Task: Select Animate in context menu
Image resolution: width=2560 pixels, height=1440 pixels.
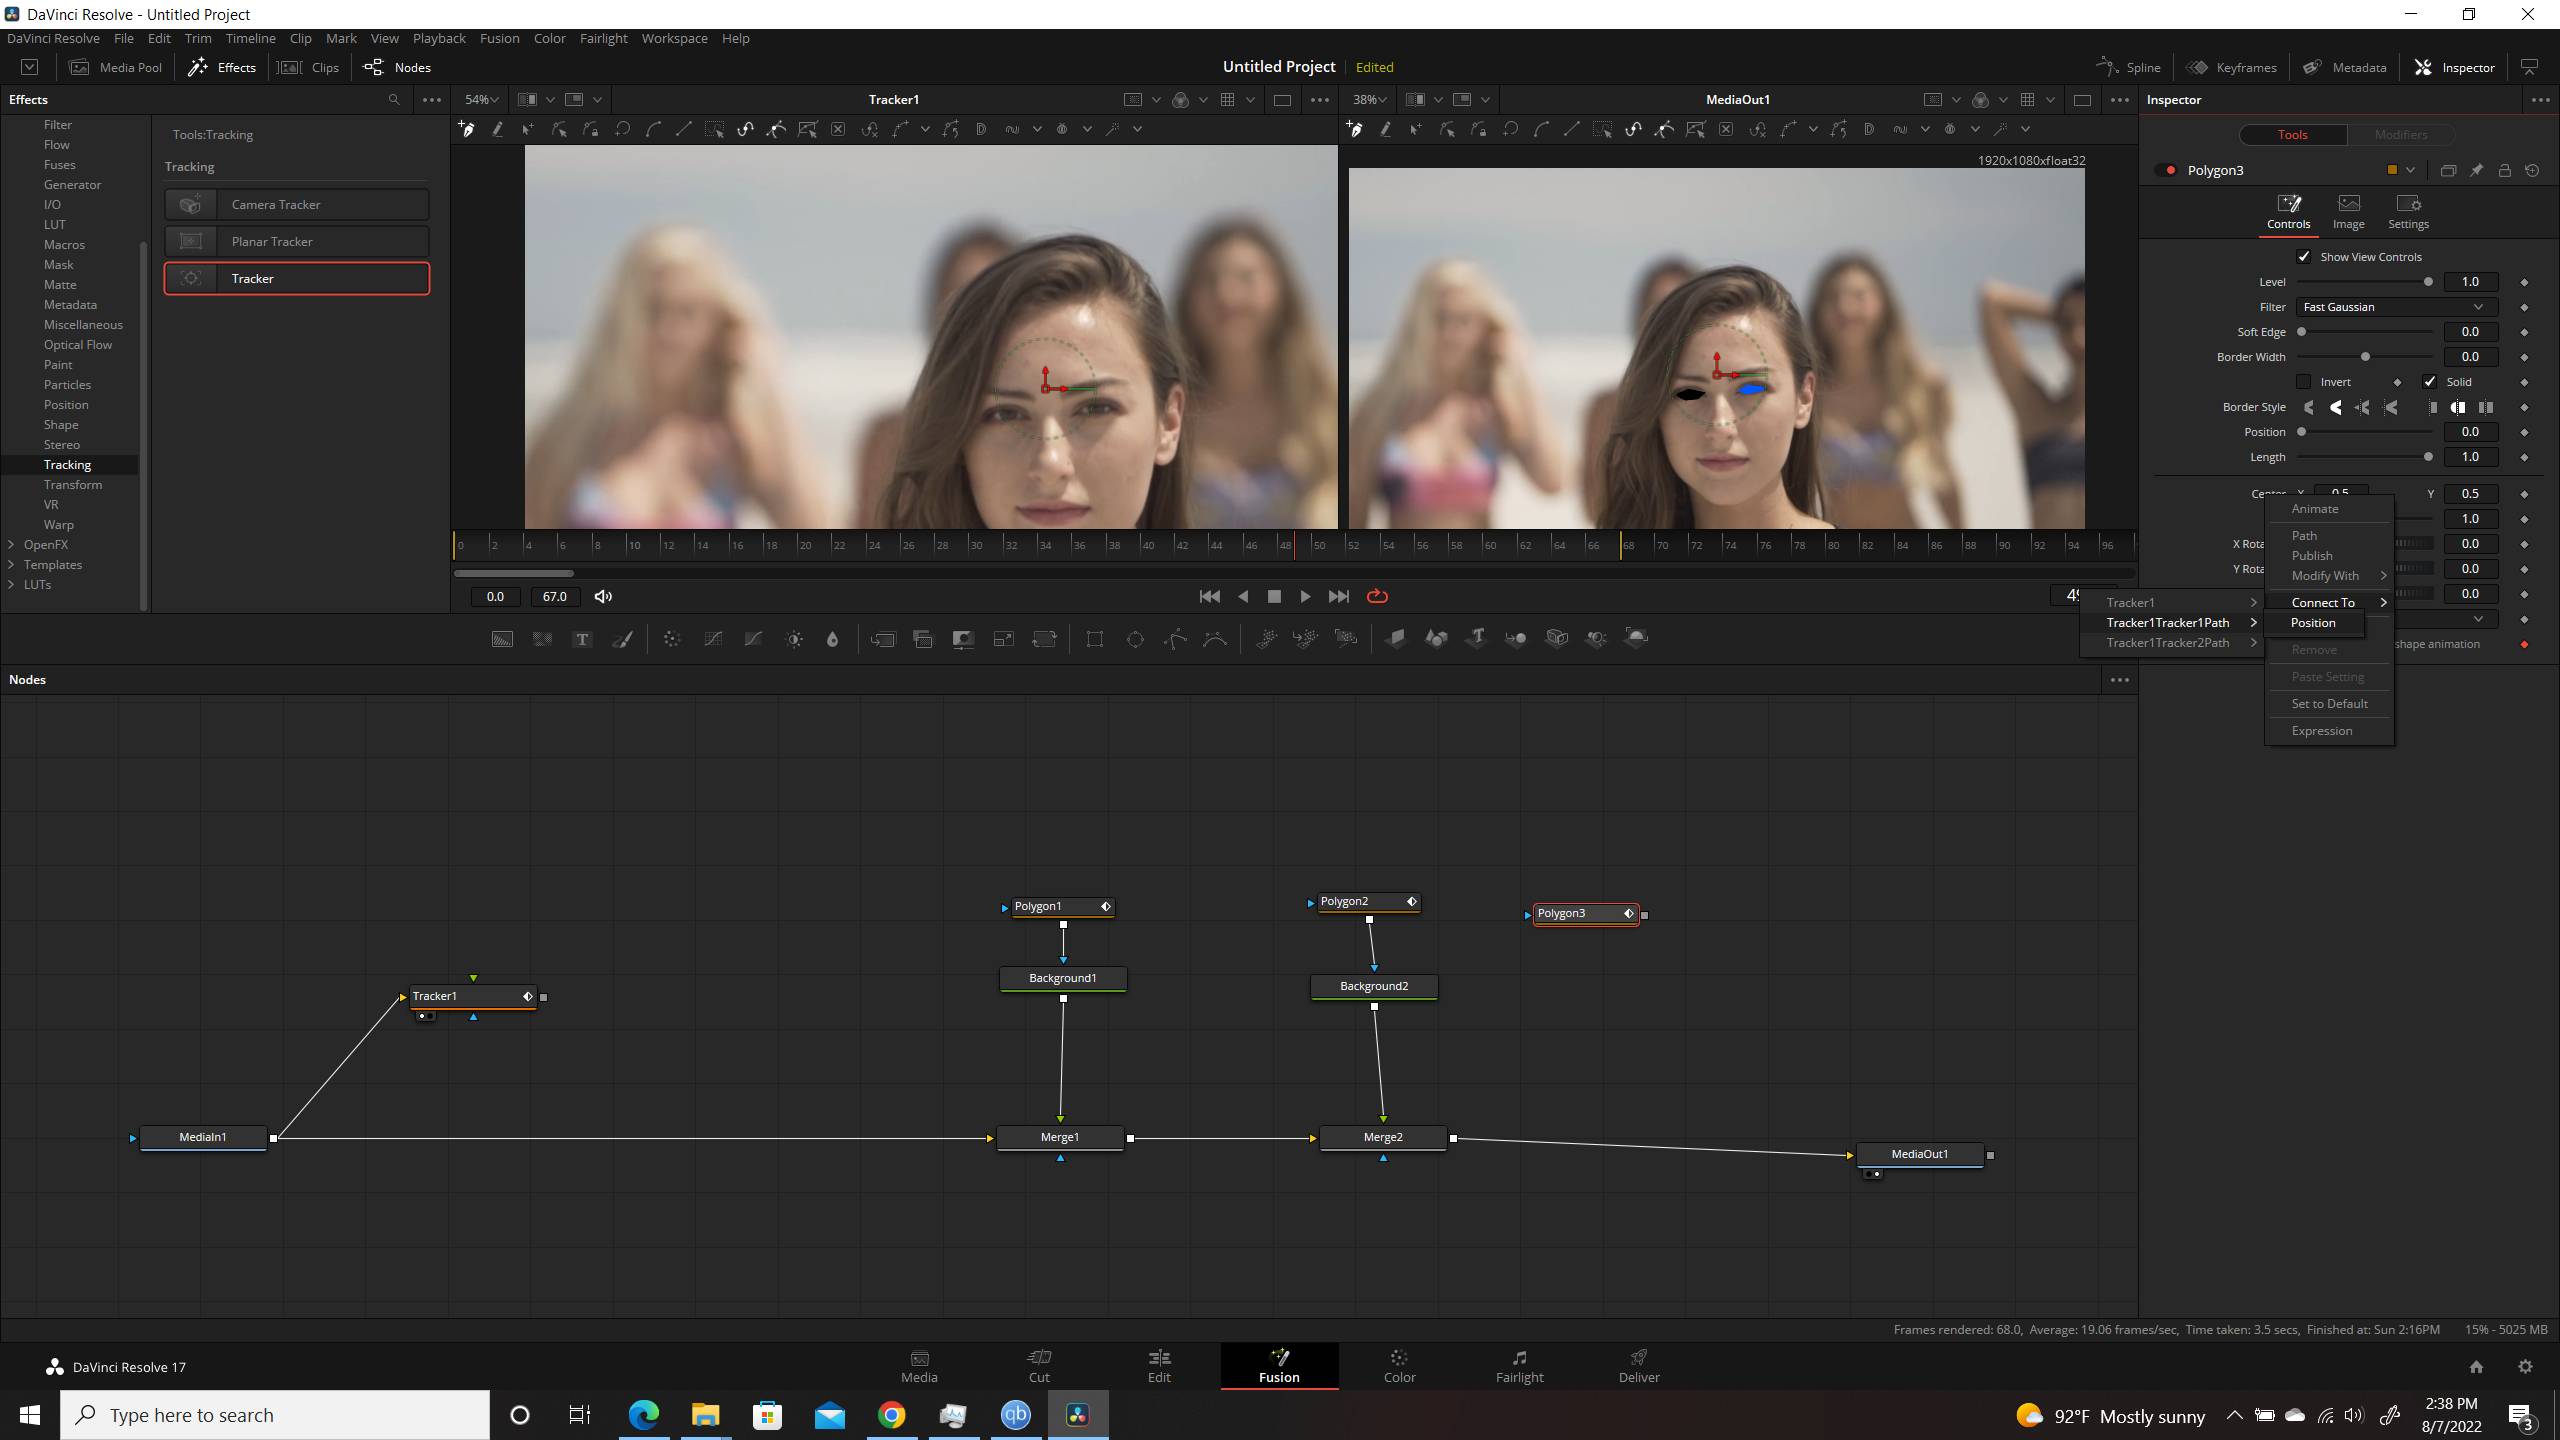Action: click(x=2315, y=508)
